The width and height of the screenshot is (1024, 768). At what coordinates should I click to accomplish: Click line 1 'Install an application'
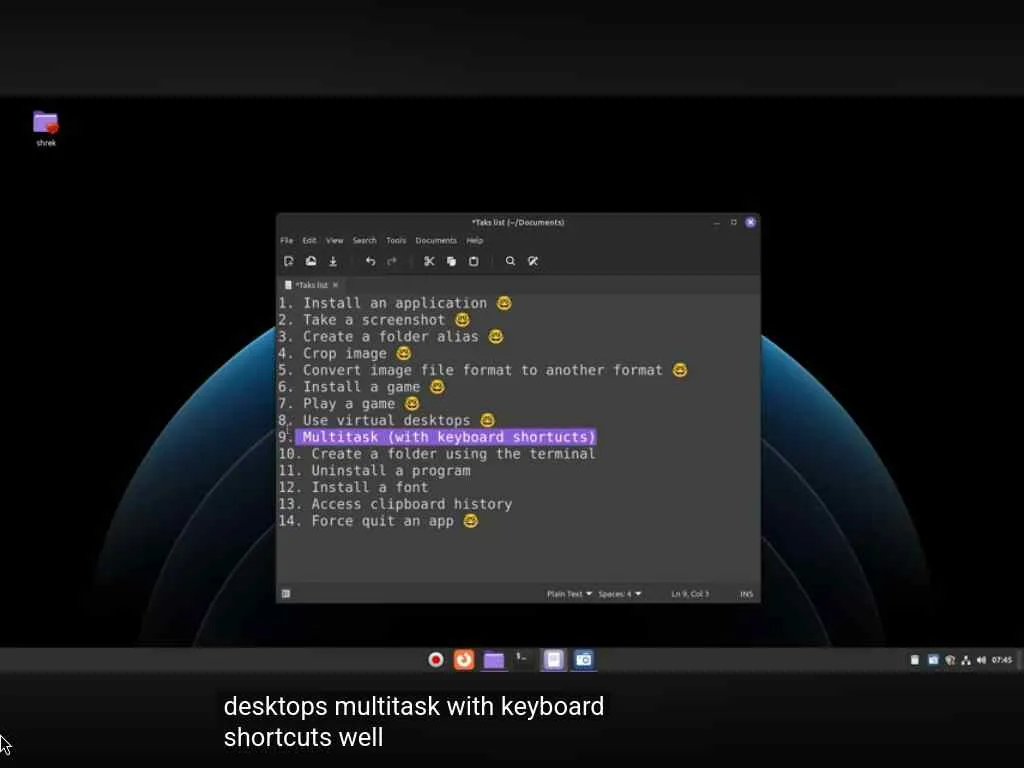395,303
